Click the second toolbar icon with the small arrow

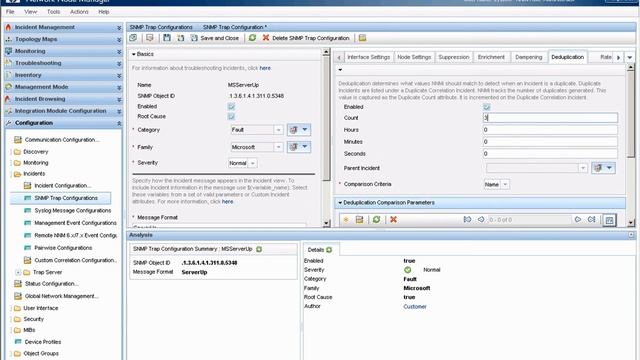tap(150, 38)
